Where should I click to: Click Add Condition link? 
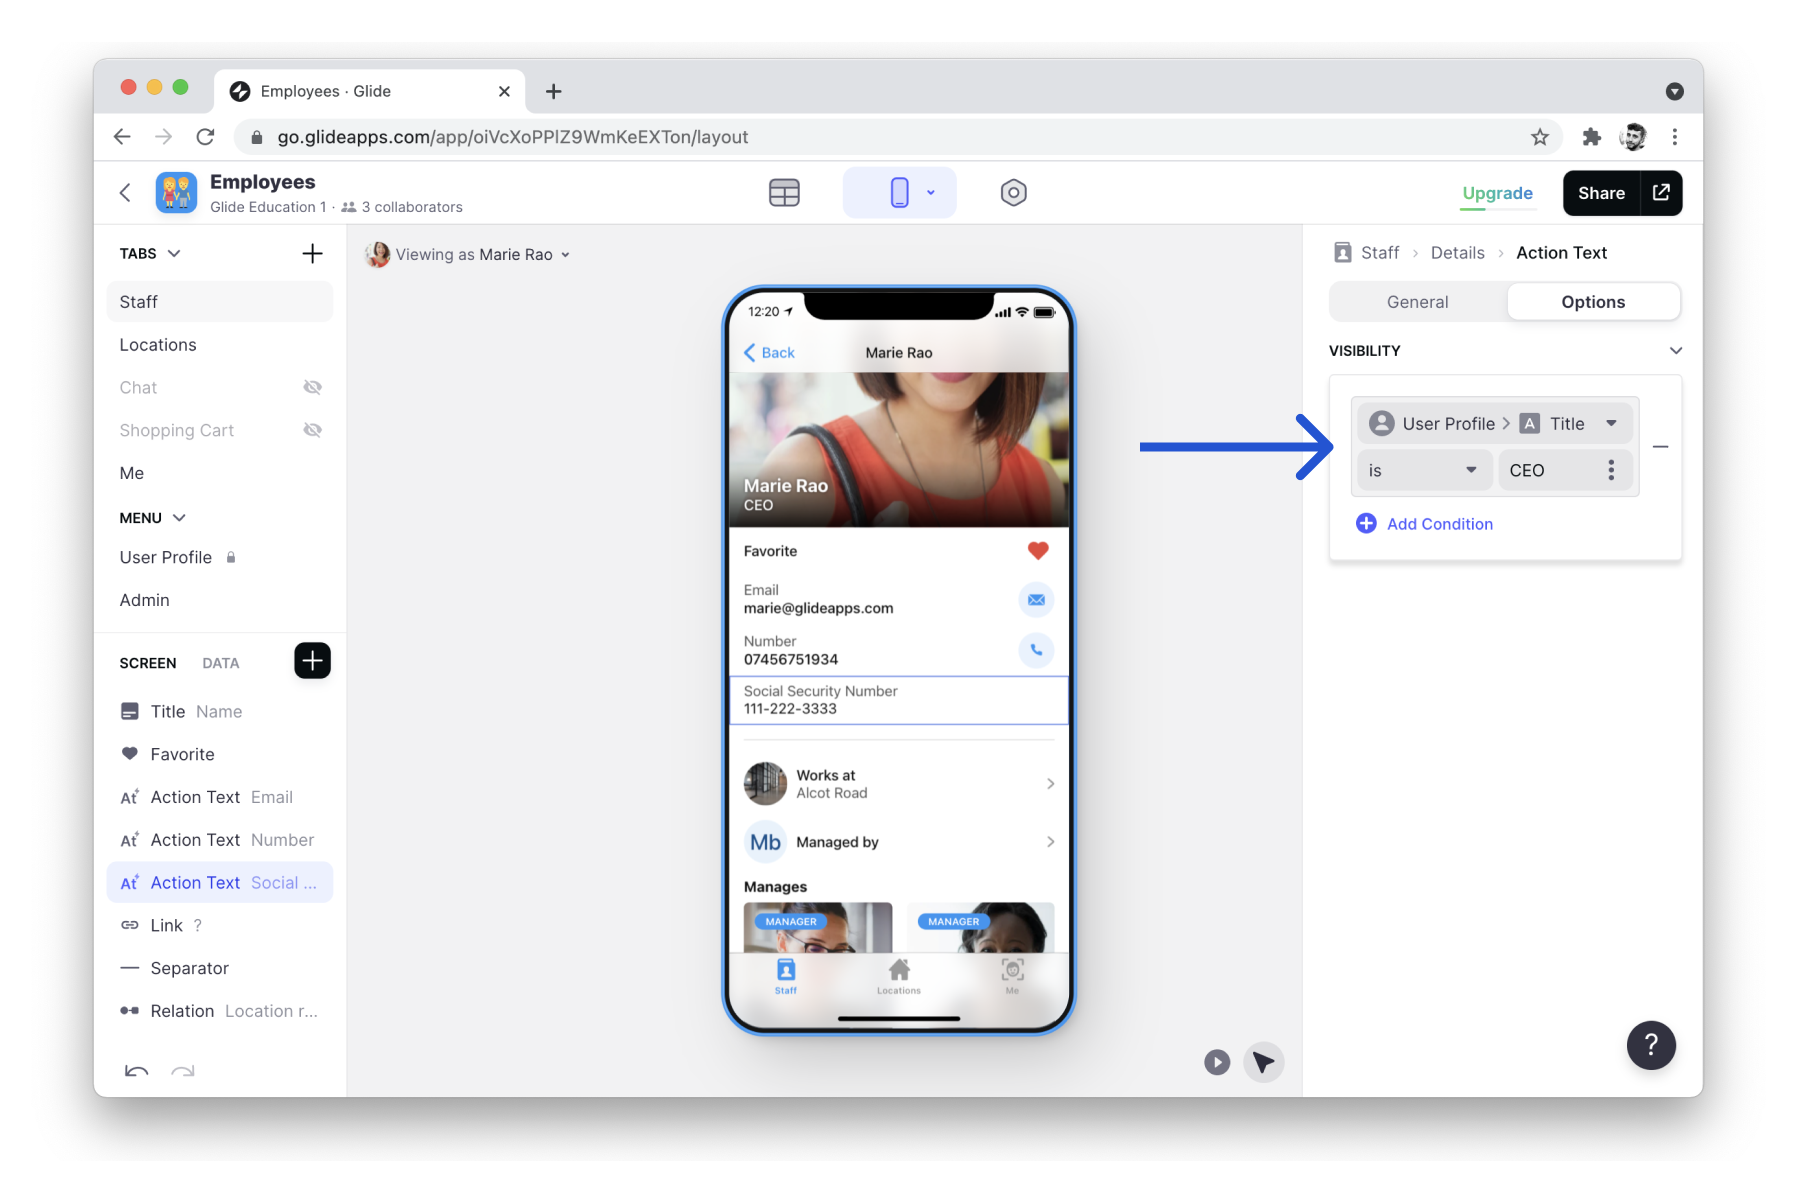tap(1439, 524)
